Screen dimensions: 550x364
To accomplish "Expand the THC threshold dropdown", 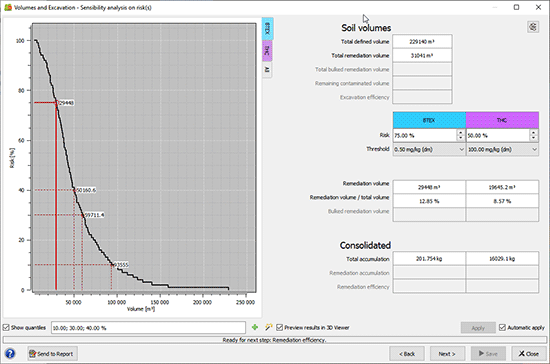I will 502,149.
